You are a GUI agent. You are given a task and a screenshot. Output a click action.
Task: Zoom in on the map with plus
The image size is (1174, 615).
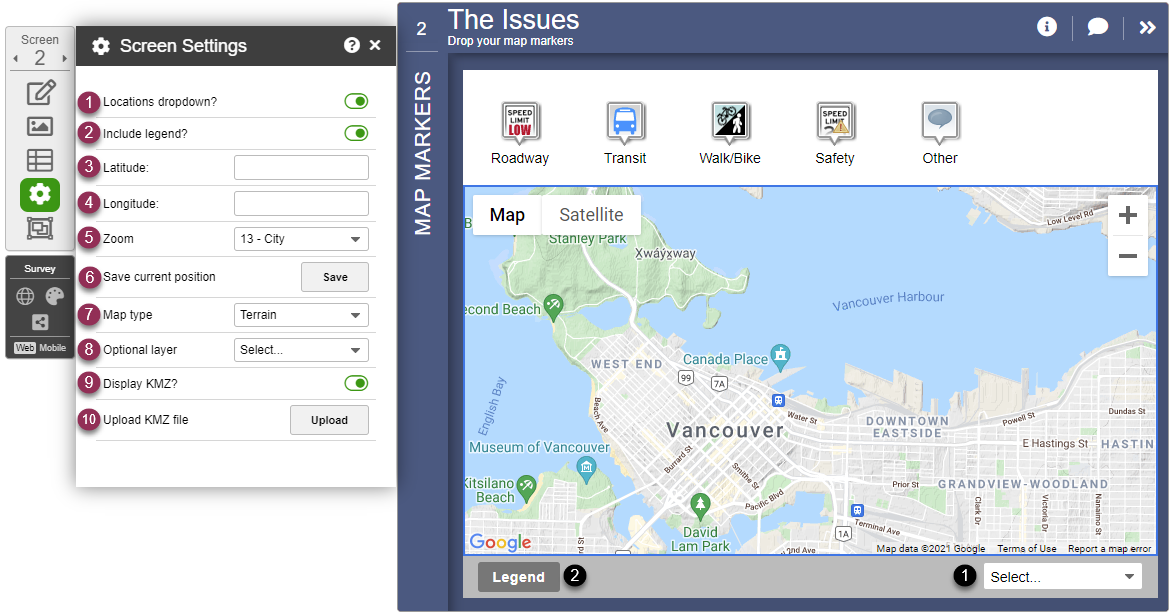1128,216
